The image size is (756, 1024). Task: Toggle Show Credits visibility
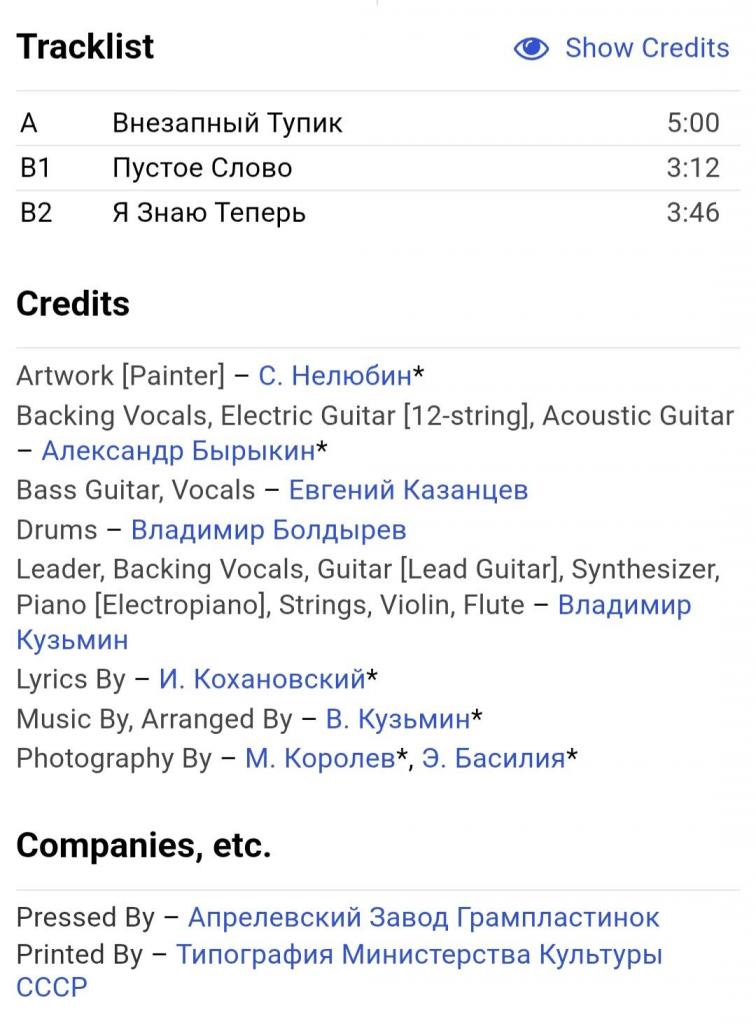click(621, 48)
